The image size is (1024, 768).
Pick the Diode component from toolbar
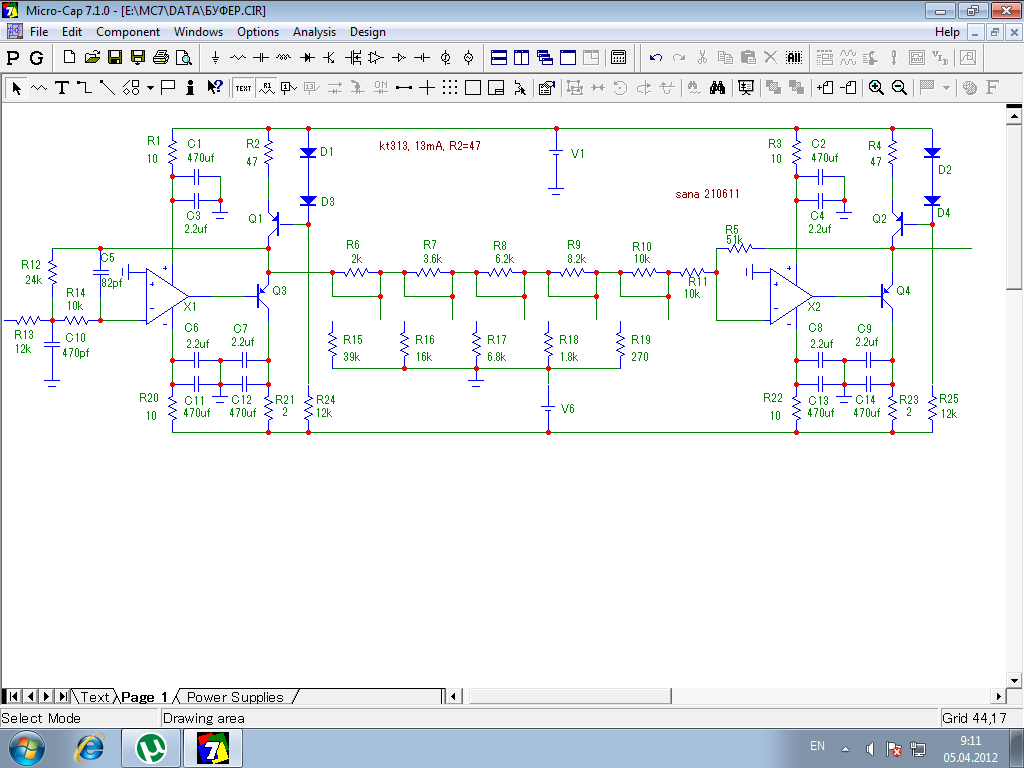coord(307,58)
